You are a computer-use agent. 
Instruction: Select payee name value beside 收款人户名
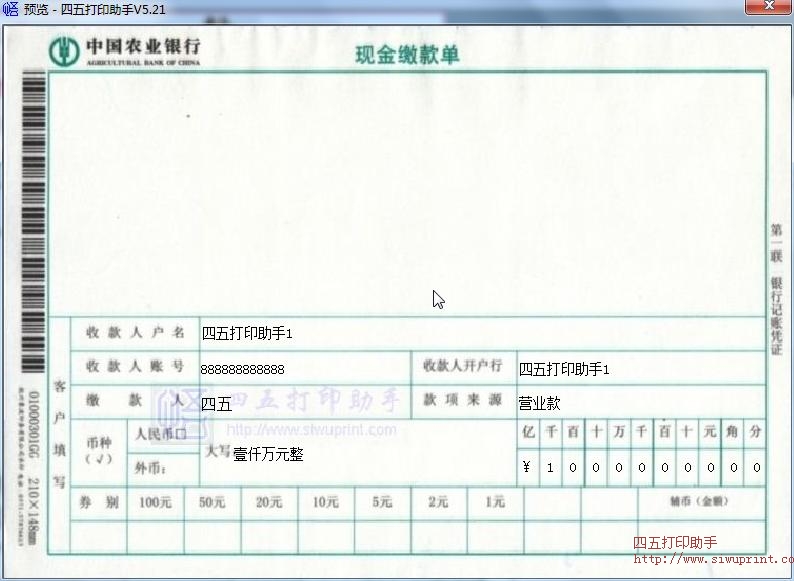click(247, 333)
